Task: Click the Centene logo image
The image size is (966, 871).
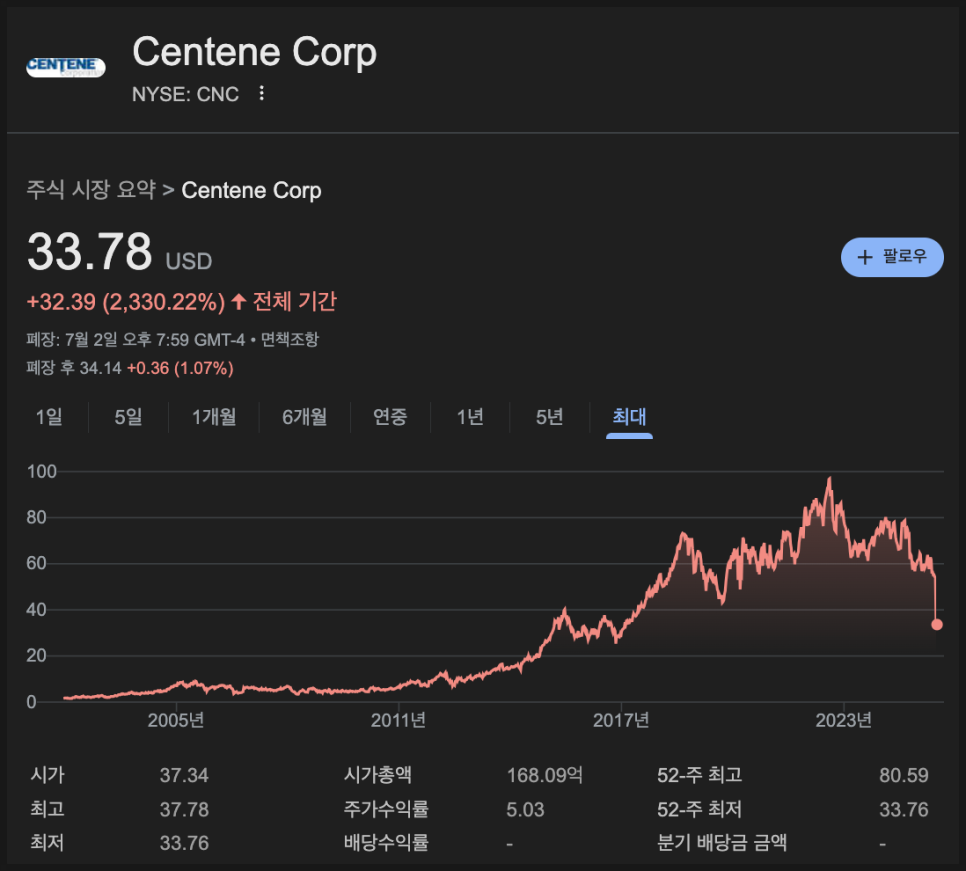Action: coord(65,67)
